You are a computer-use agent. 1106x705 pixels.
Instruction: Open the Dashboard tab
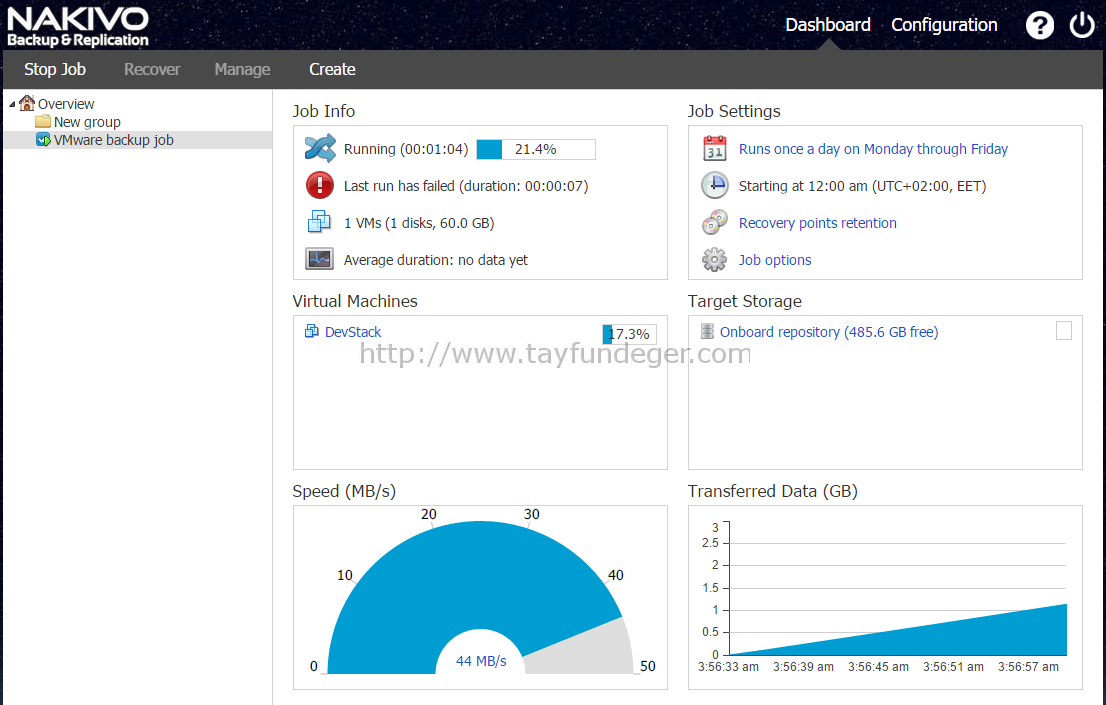(x=827, y=25)
